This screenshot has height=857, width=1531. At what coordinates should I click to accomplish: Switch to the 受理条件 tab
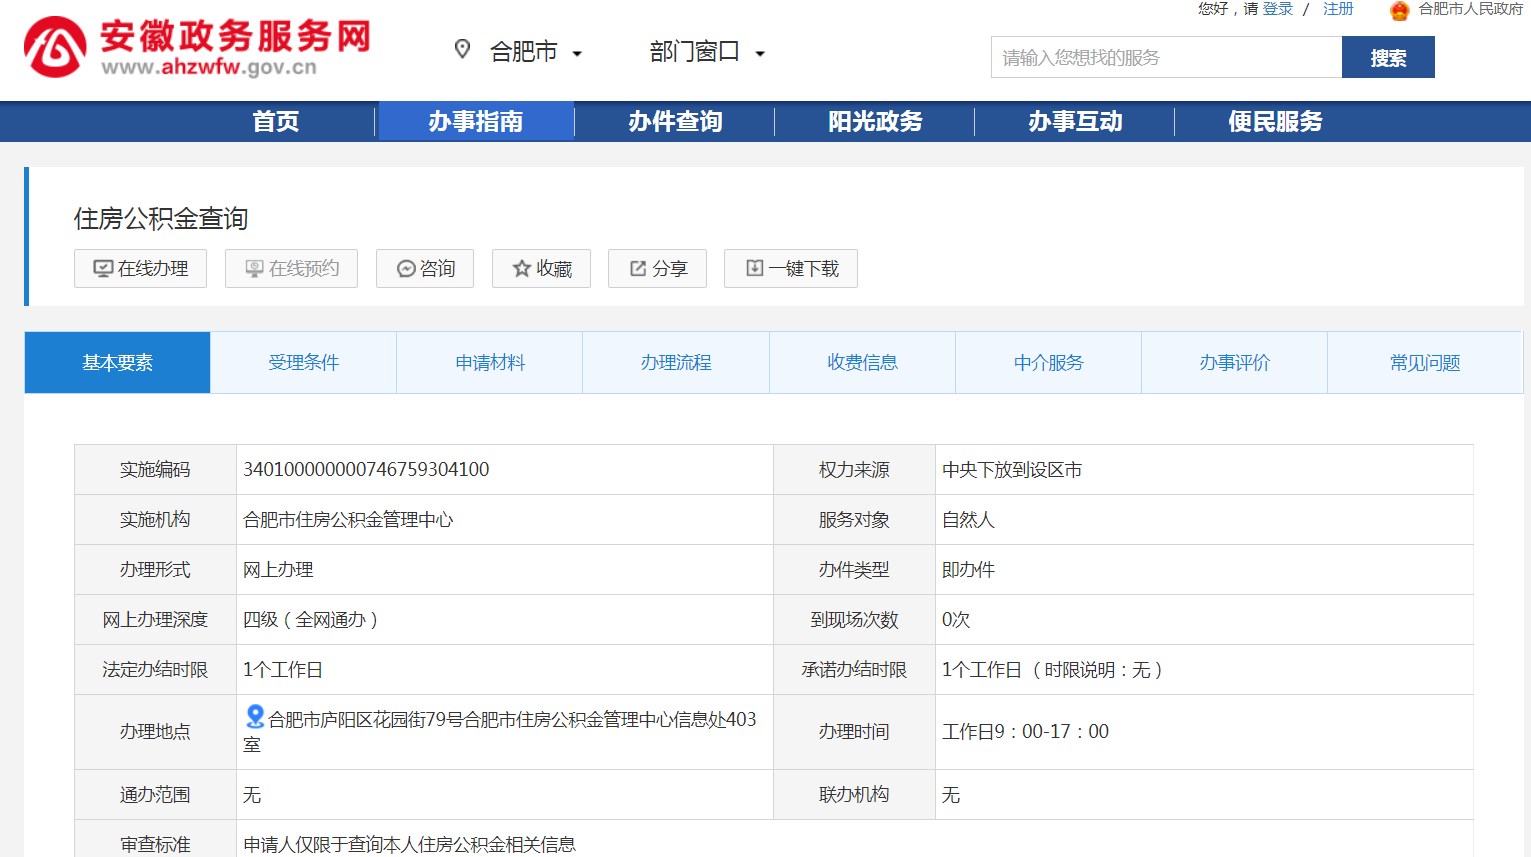(x=304, y=362)
